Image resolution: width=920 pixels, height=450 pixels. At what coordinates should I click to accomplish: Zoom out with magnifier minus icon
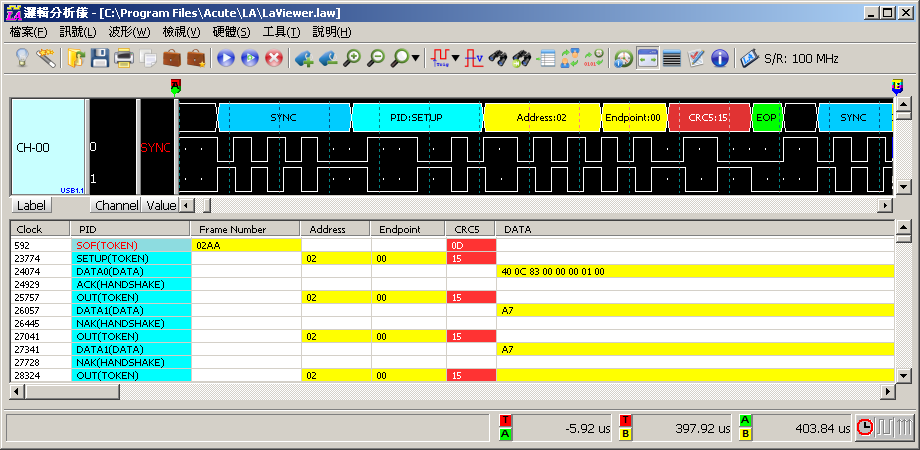click(376, 58)
